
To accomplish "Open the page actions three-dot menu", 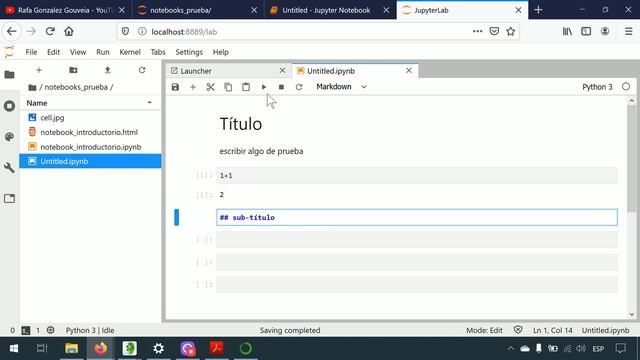I will pos(477,31).
